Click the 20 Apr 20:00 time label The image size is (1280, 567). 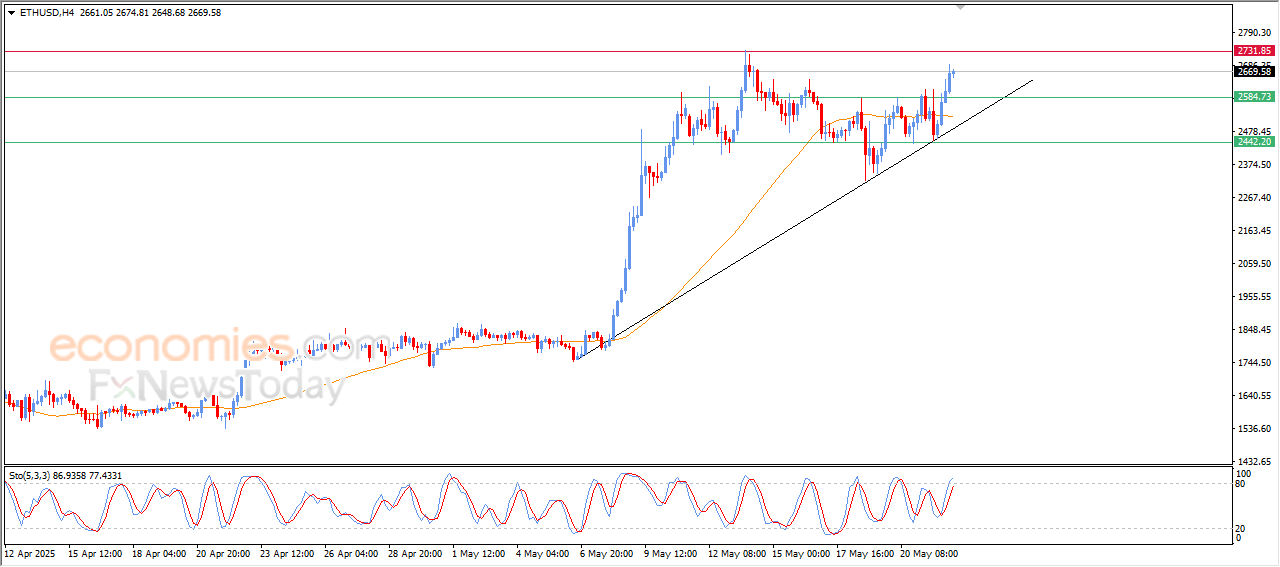(x=221, y=552)
